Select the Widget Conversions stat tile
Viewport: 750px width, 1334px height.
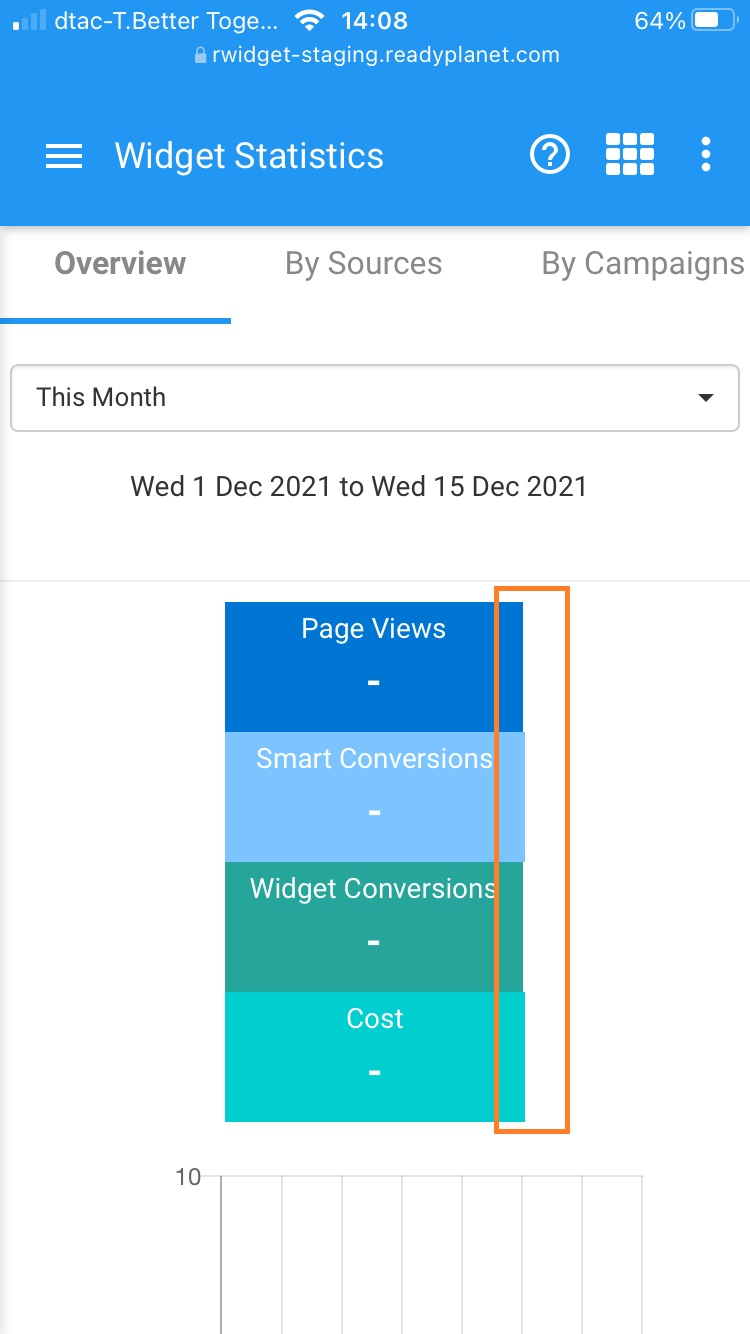(373, 926)
